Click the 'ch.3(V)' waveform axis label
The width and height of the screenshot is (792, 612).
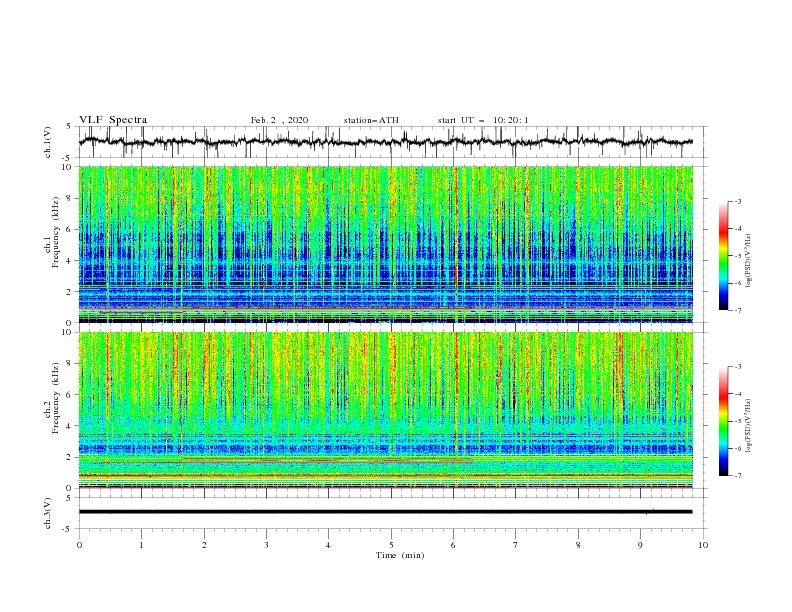tap(48, 513)
